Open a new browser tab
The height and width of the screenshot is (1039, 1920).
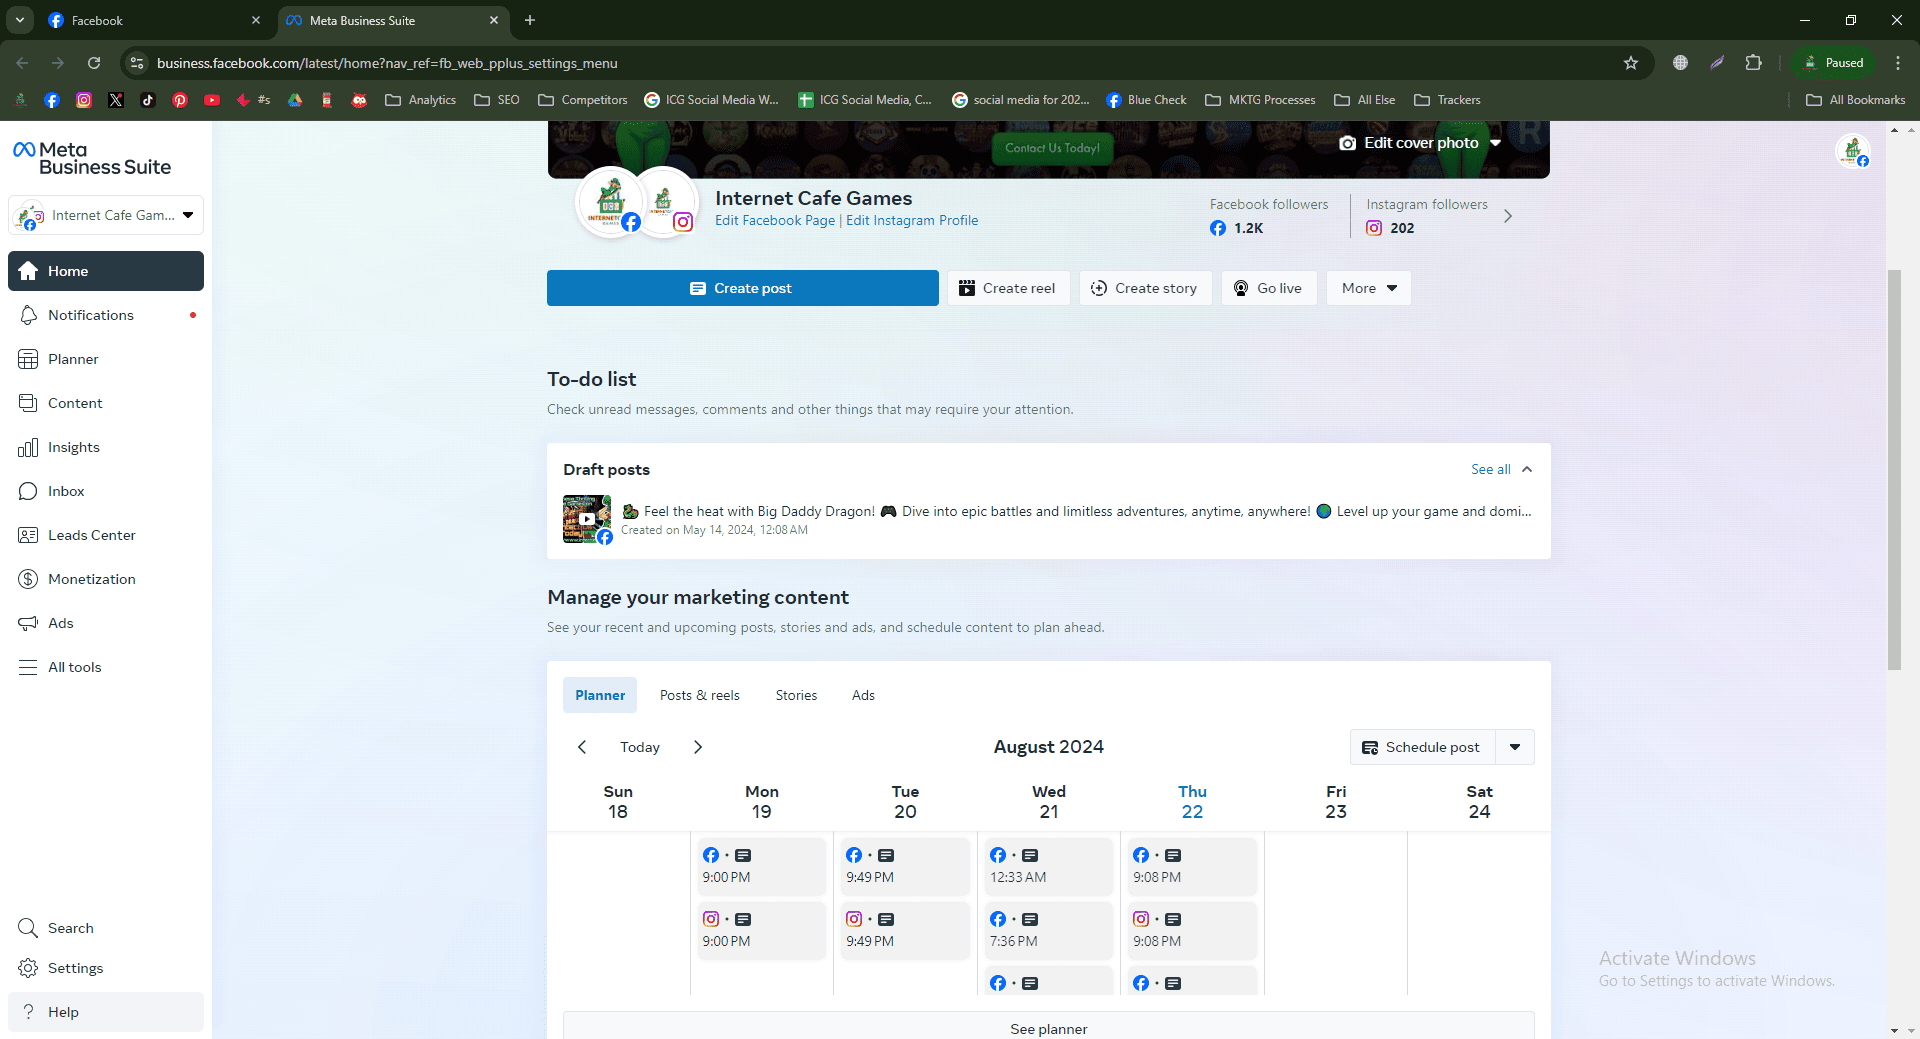click(x=530, y=20)
